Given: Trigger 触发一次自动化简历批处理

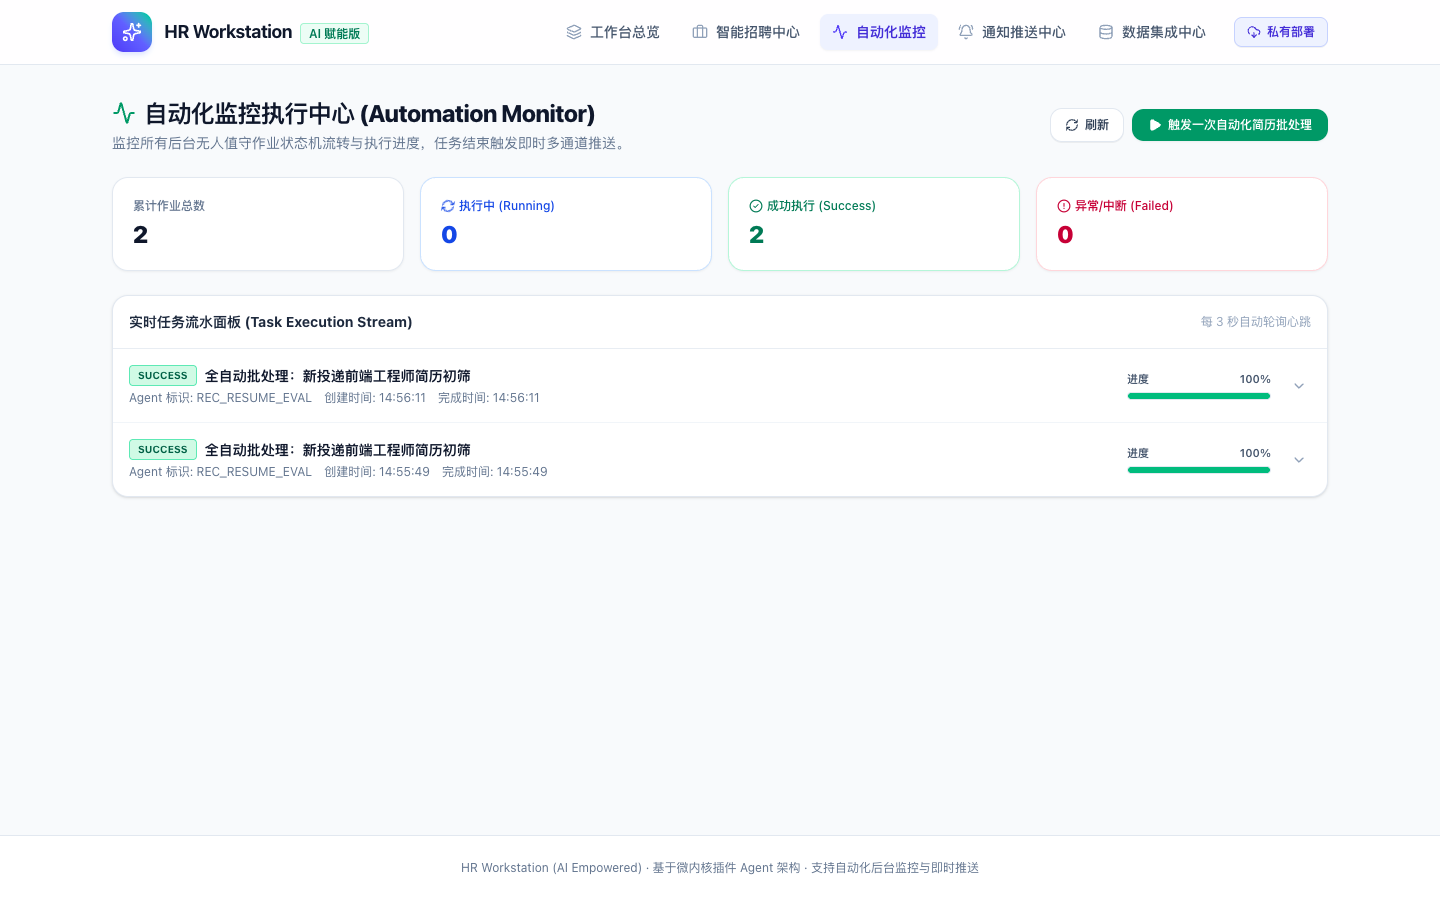Looking at the screenshot, I should pos(1230,125).
